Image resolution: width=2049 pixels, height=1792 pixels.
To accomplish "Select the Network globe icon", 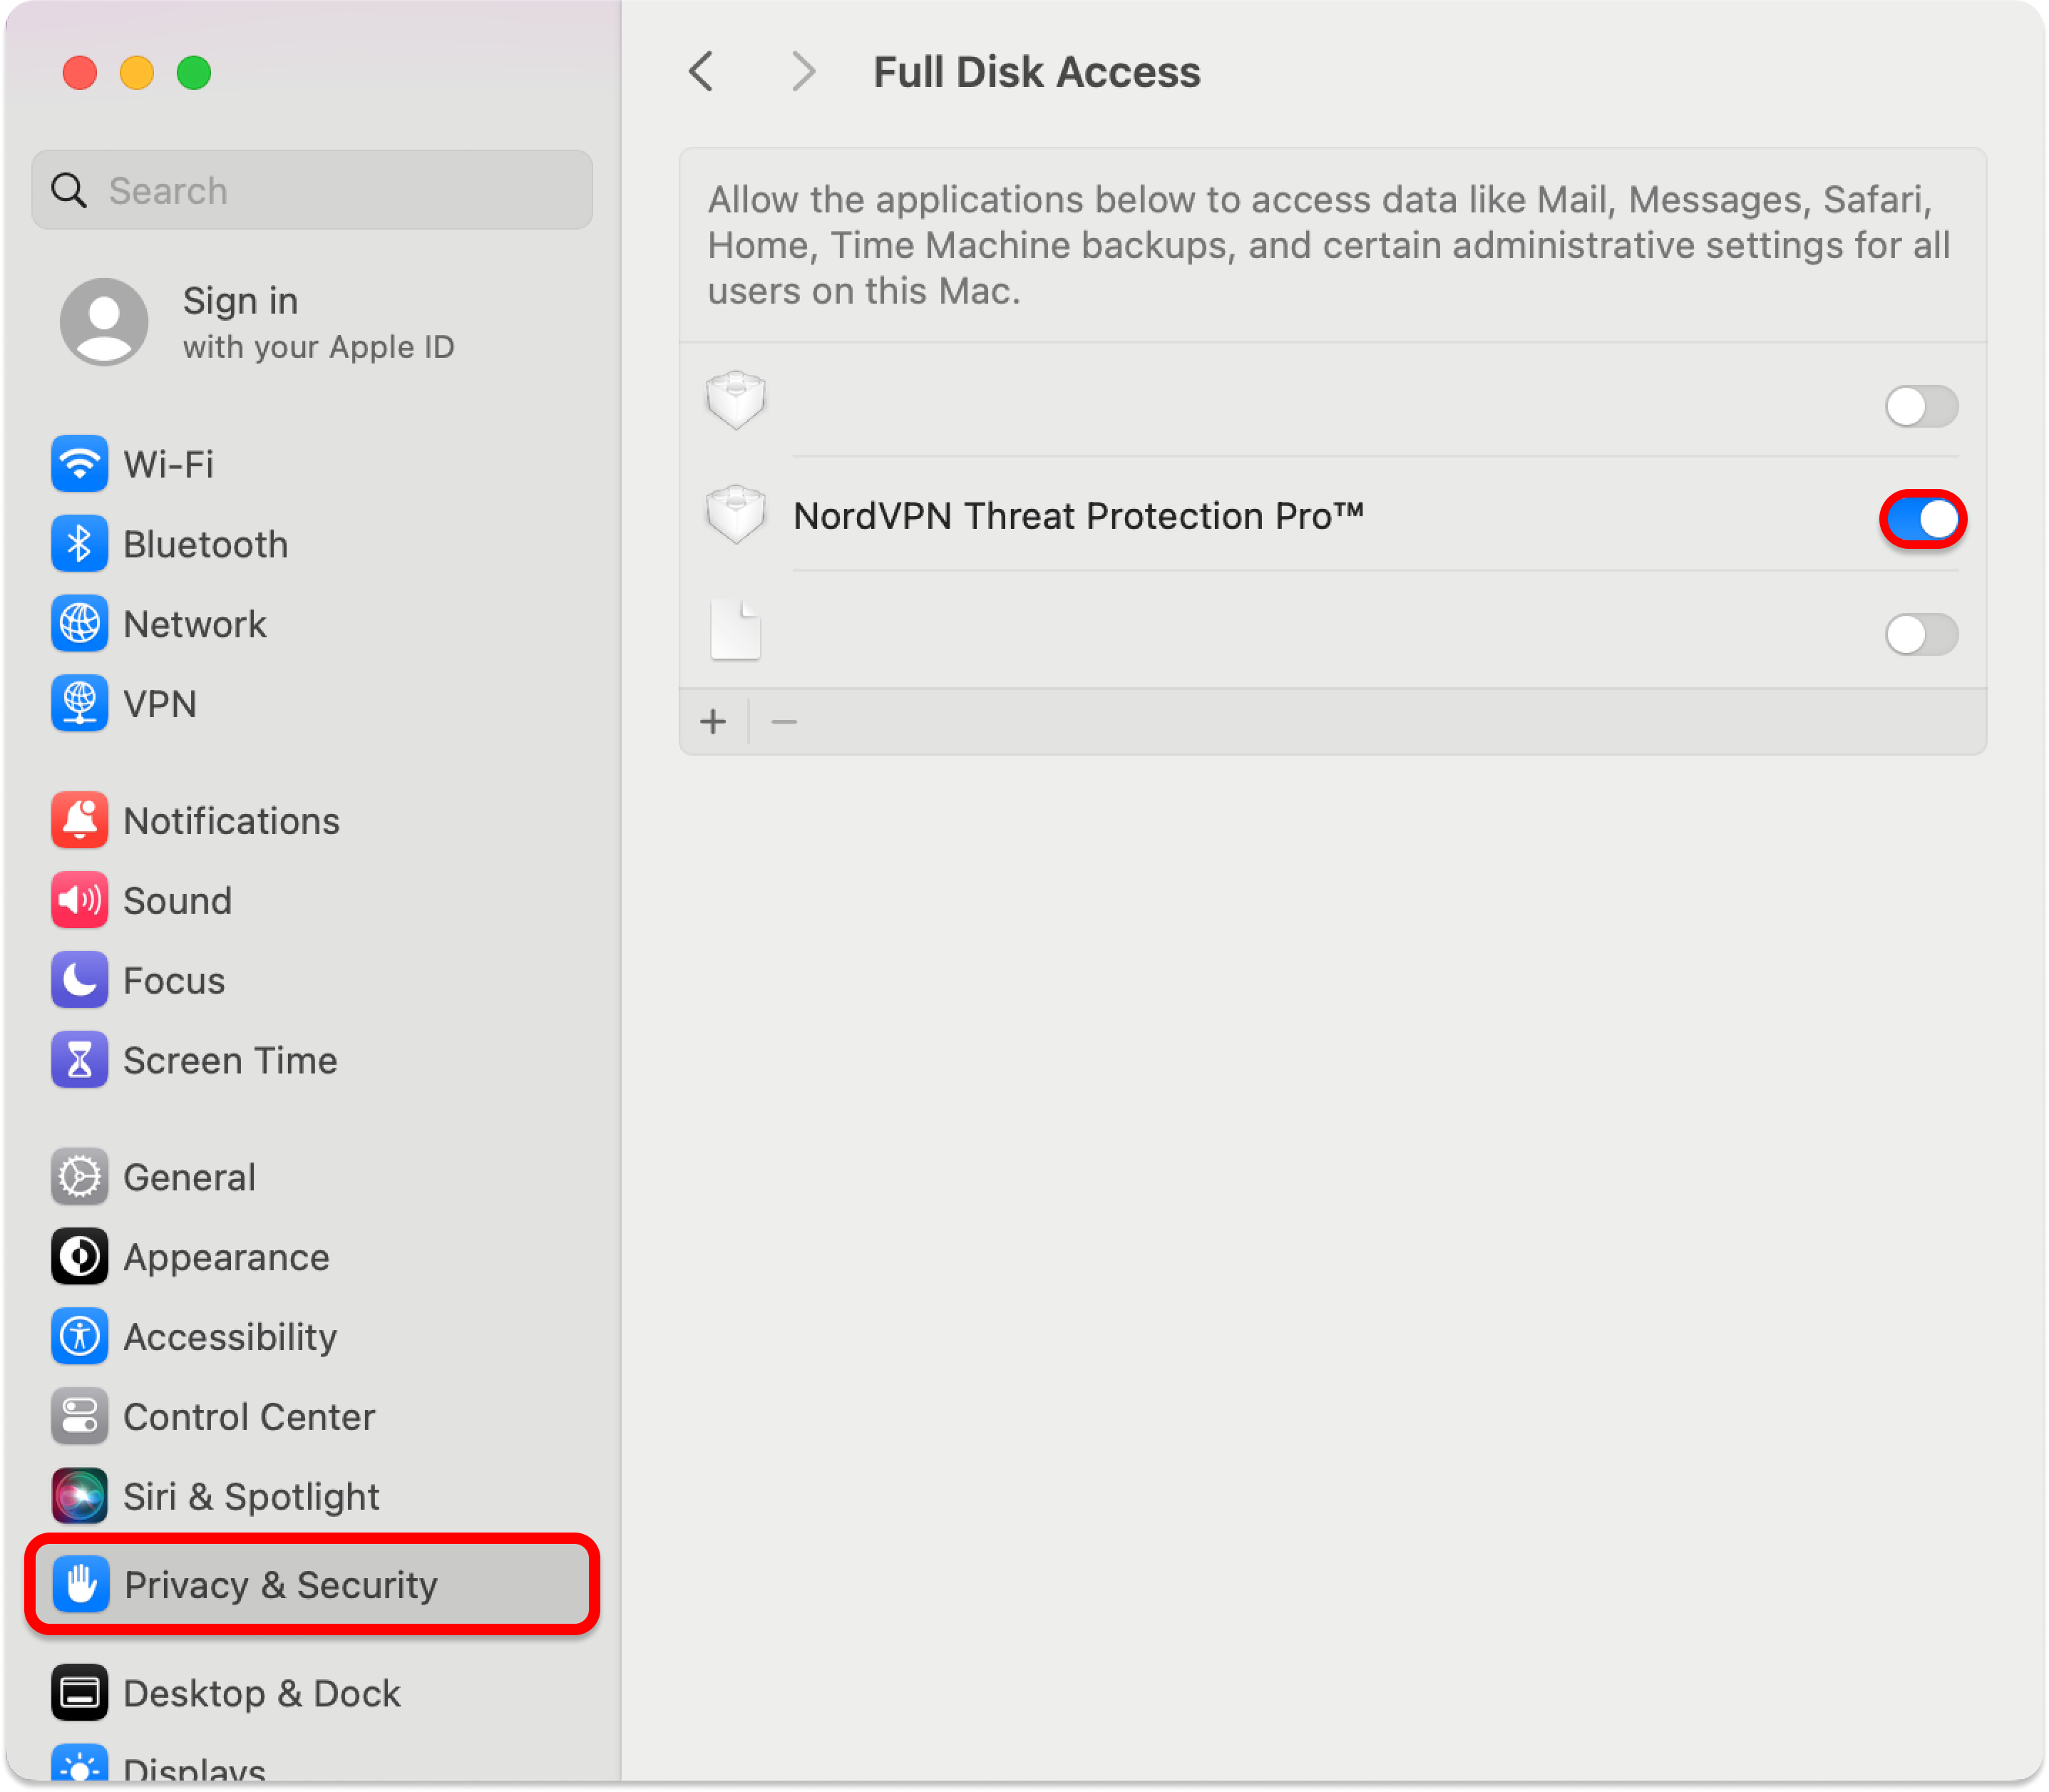I will point(79,624).
